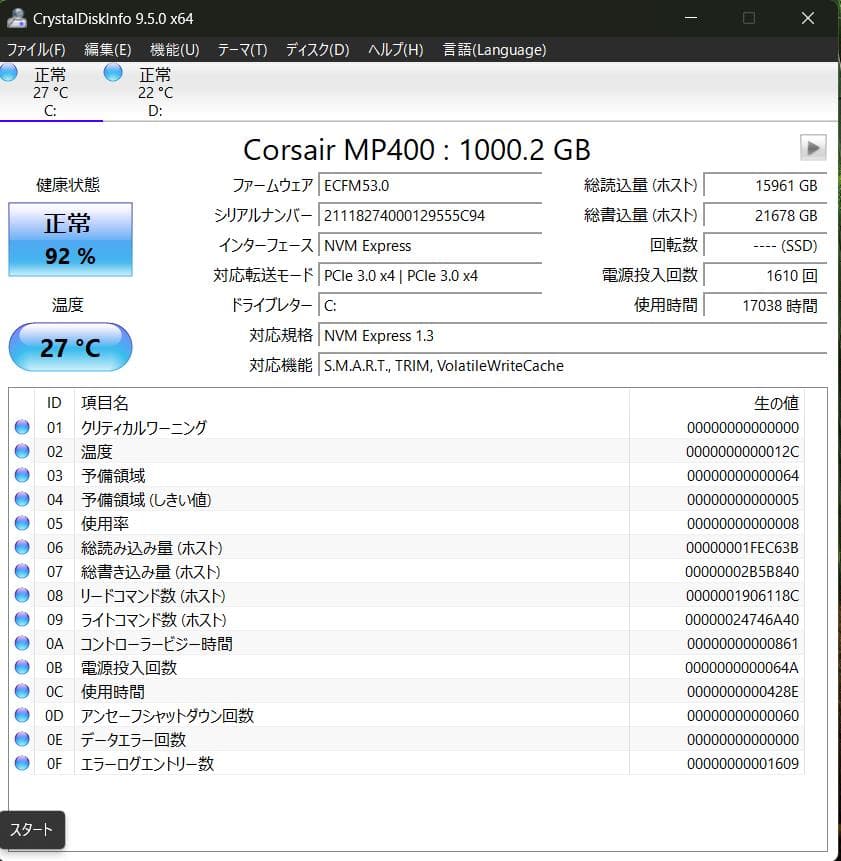Click total host writes value 21678 GB
The height and width of the screenshot is (861, 841).
pyautogui.click(x=765, y=216)
